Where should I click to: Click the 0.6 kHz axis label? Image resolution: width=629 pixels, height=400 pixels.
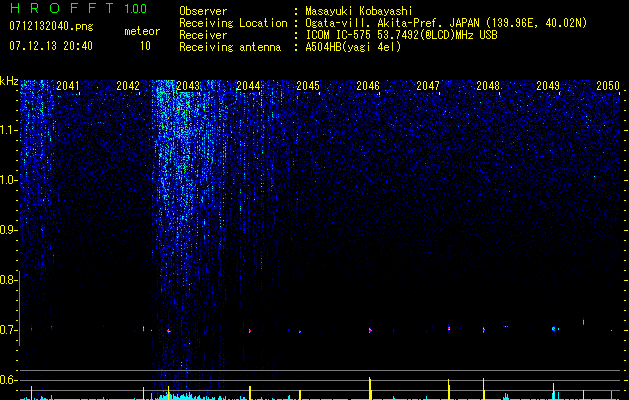tap(8, 380)
